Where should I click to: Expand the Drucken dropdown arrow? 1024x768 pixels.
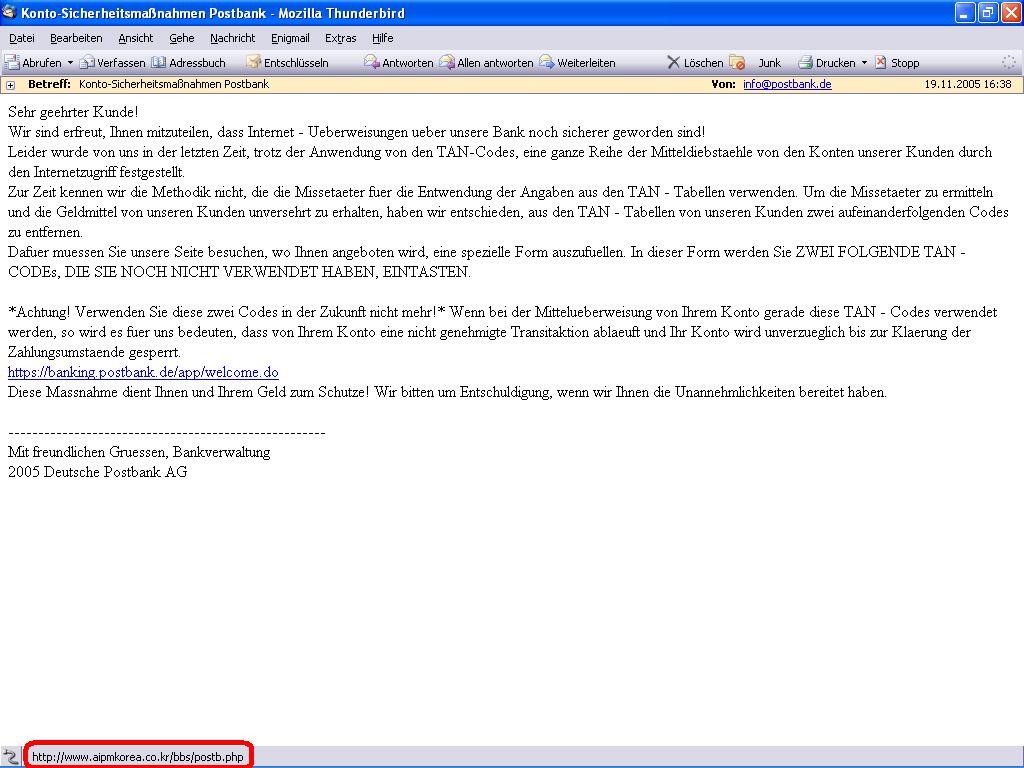click(x=864, y=63)
